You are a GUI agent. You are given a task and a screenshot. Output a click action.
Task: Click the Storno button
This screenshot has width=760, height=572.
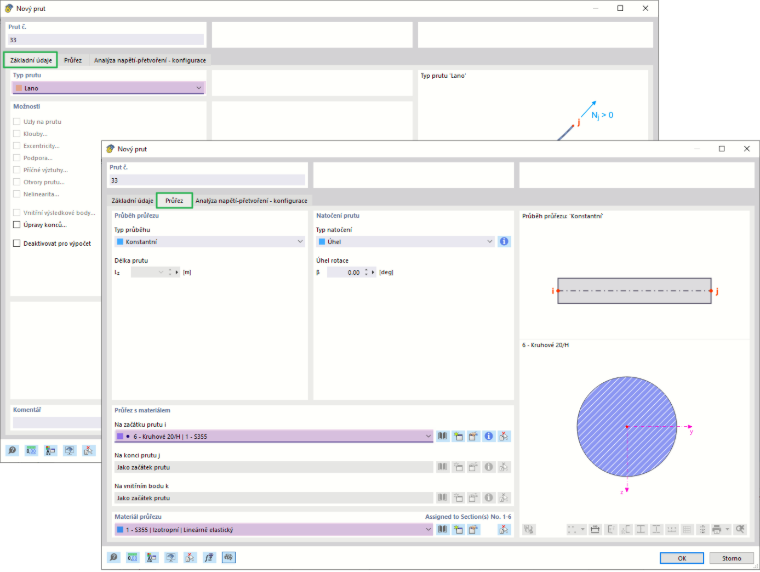[x=731, y=558]
